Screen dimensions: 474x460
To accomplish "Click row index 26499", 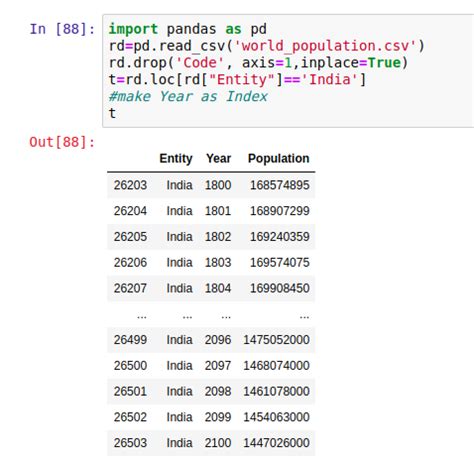I will tap(130, 340).
